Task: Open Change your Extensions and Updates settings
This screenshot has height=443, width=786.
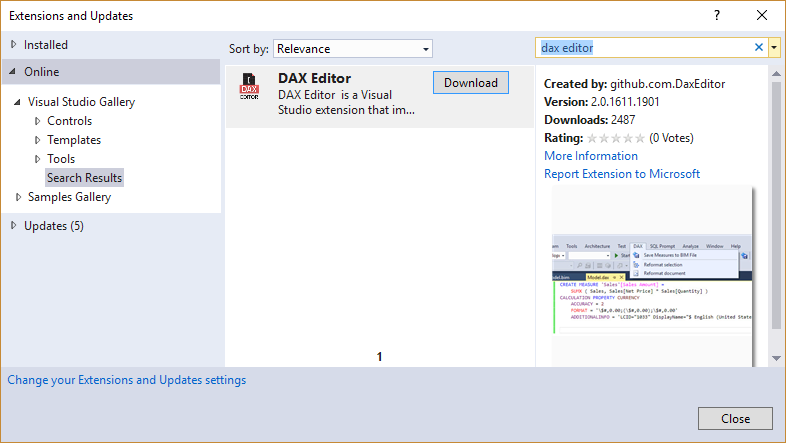Action: (126, 380)
